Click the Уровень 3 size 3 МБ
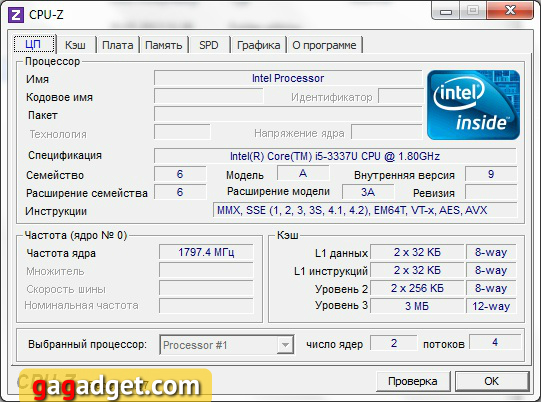 point(417,306)
